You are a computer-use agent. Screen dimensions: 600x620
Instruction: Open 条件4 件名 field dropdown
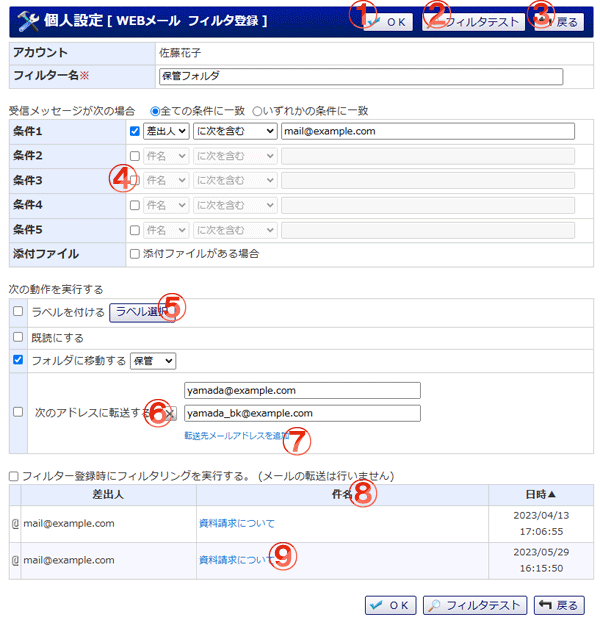(166, 205)
